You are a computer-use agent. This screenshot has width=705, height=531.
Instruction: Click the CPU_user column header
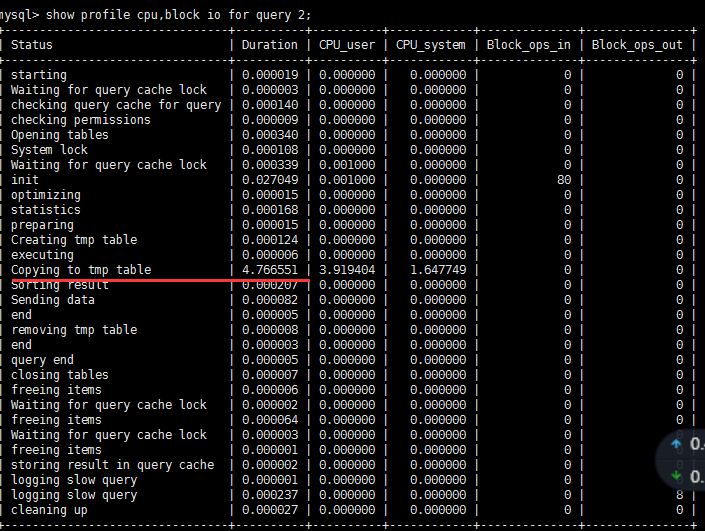(347, 45)
